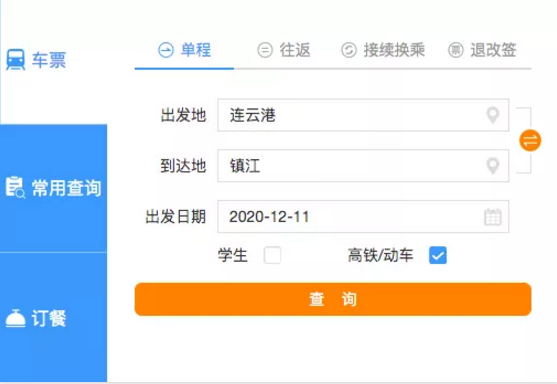Switch to the 往返 tab
This screenshot has height=384, width=557.
pos(283,50)
